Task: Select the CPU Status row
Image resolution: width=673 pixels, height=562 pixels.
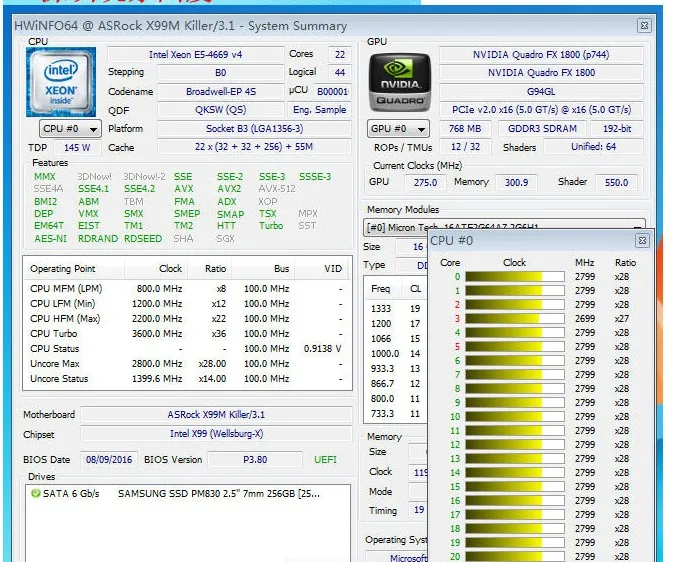Action: click(187, 349)
